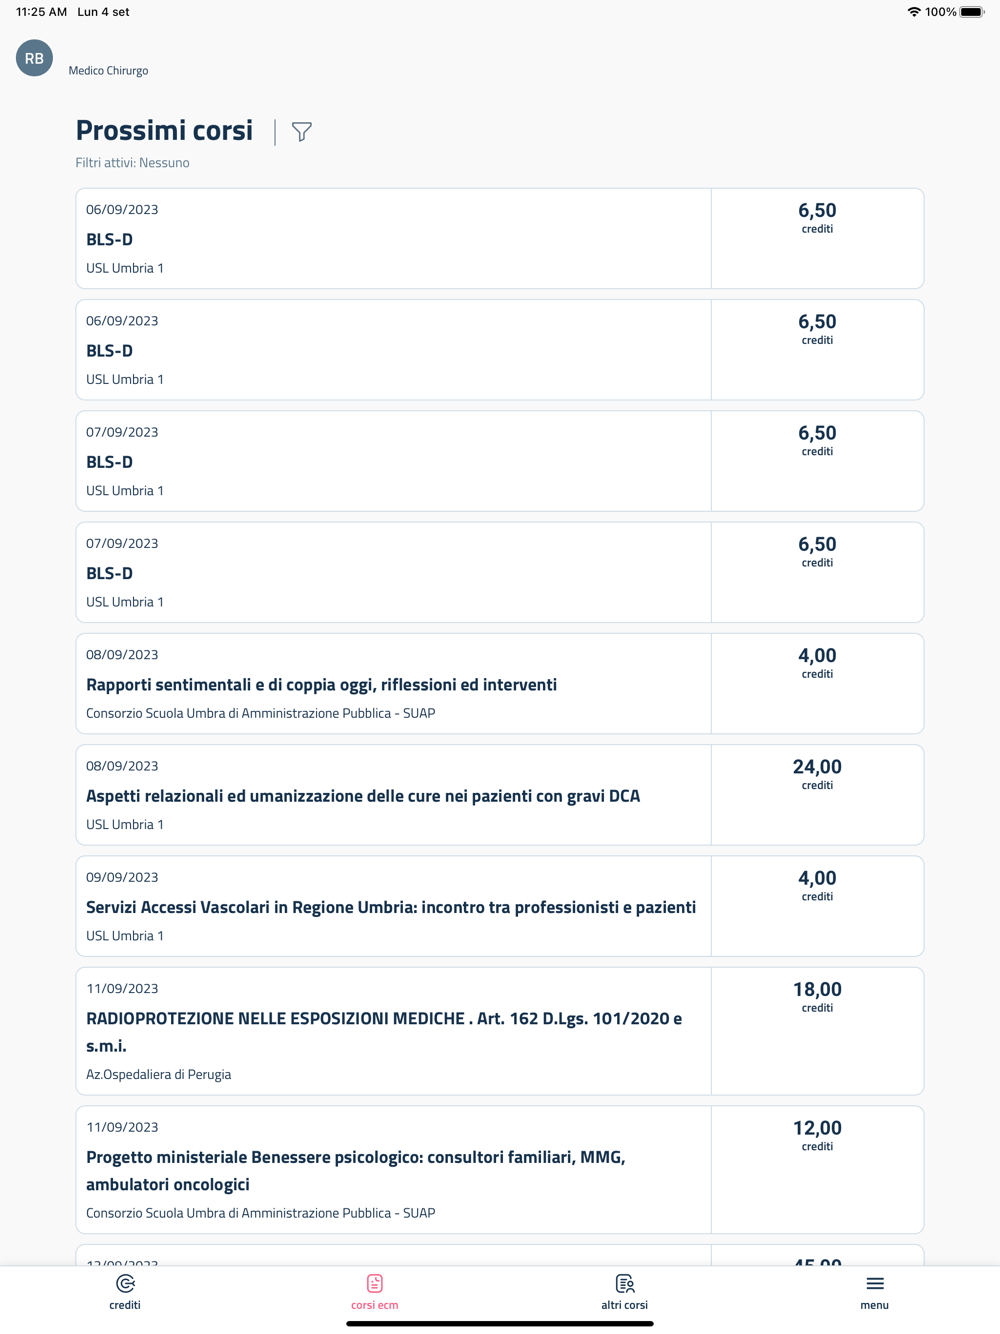Image resolution: width=1000 pixels, height=1334 pixels.
Task: Tap the crediti label in bottom bar
Action: click(x=125, y=1305)
